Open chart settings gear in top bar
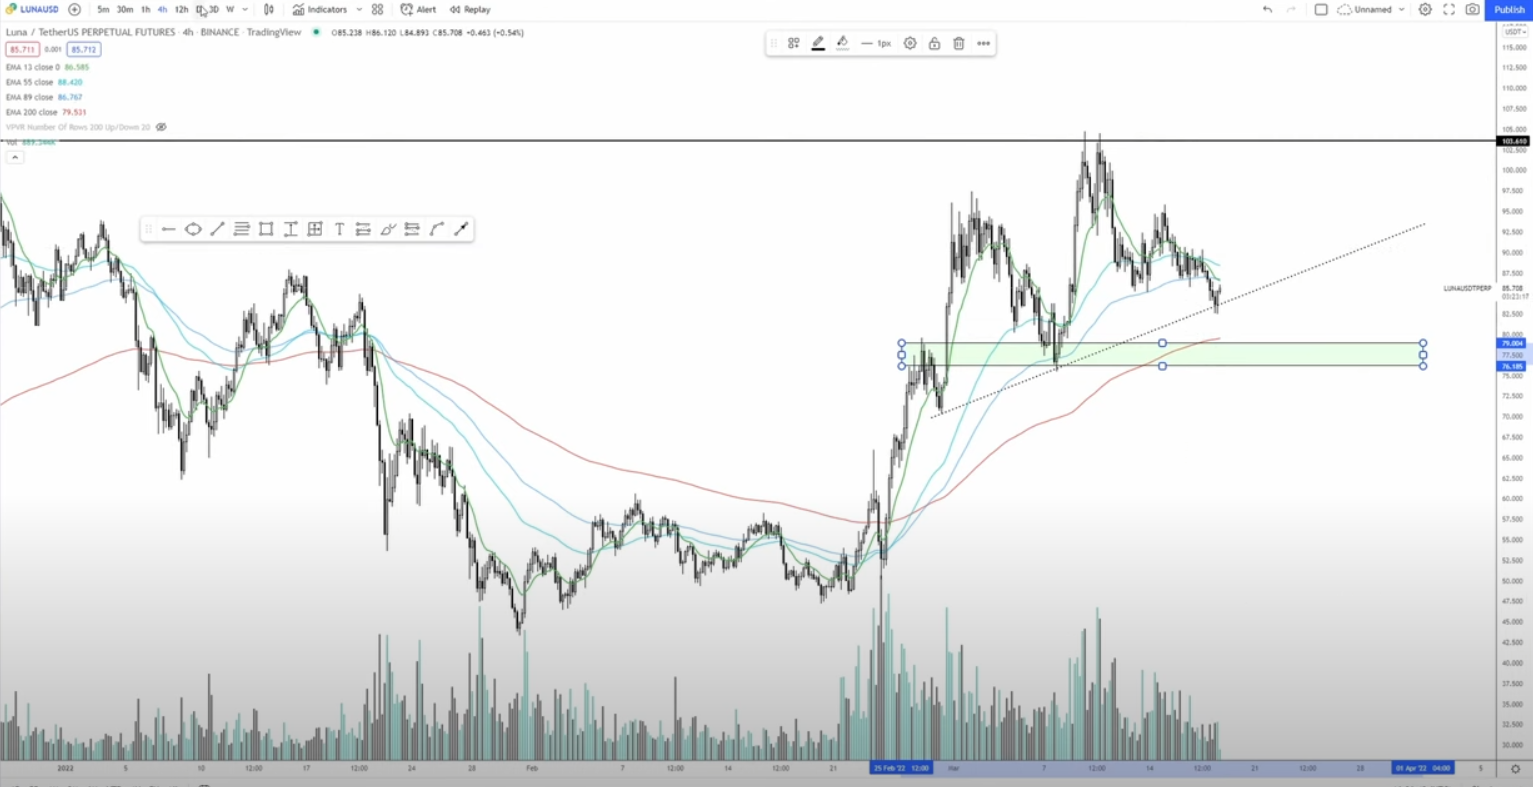This screenshot has height=787, width=1533. [1425, 9]
